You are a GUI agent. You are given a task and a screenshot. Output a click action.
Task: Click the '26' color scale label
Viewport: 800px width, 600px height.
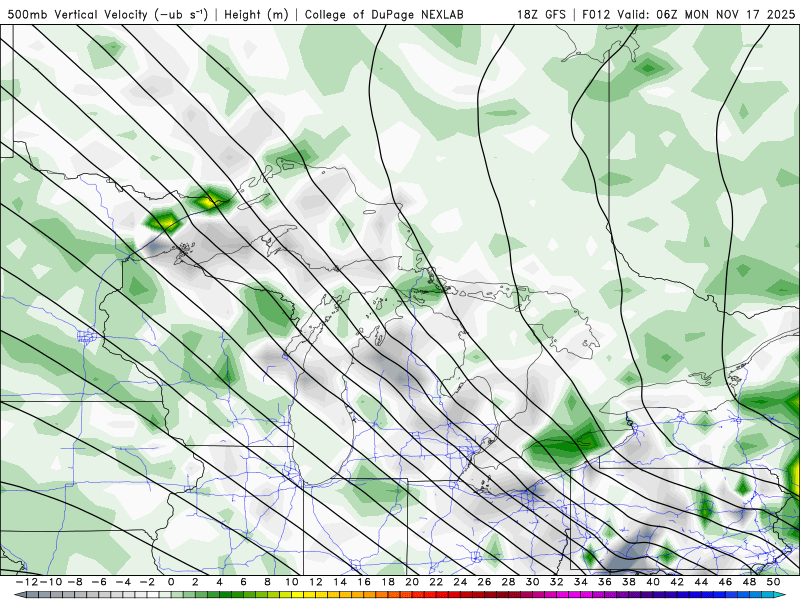point(484,582)
